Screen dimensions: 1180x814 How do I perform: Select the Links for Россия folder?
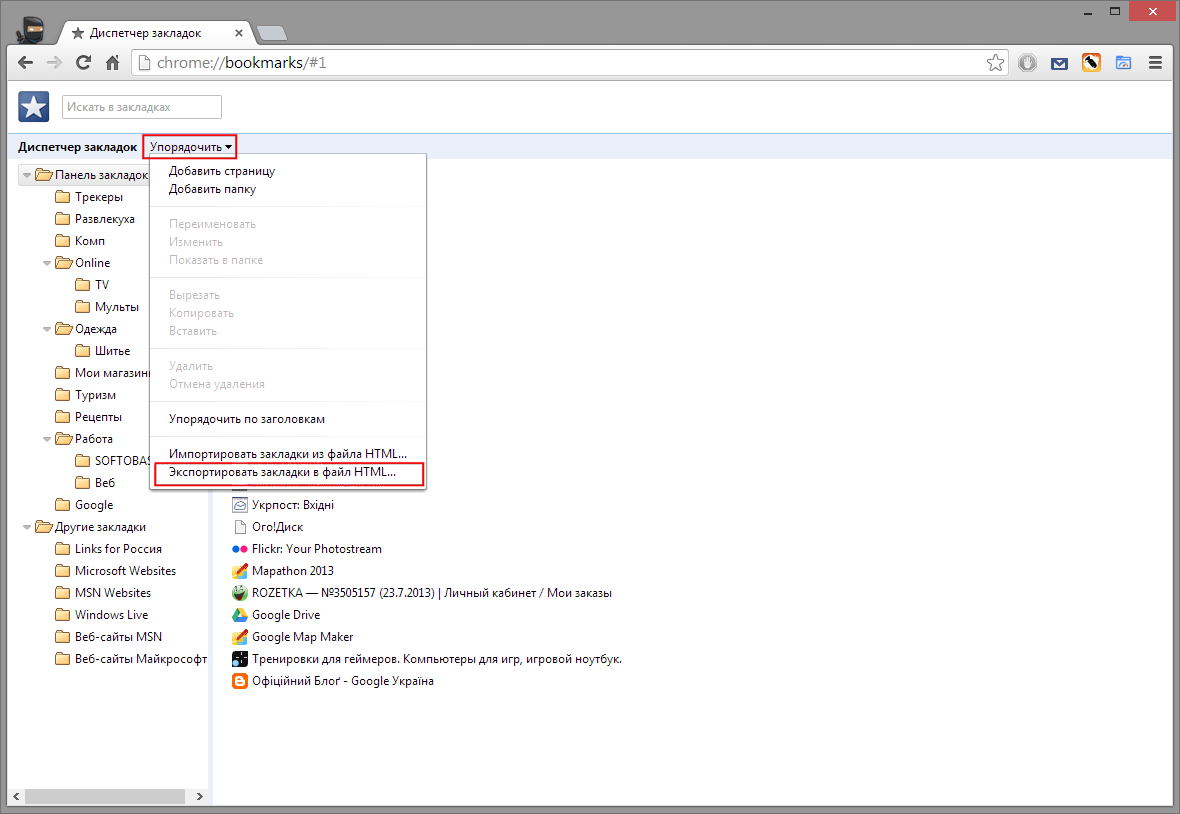pyautogui.click(x=109, y=548)
